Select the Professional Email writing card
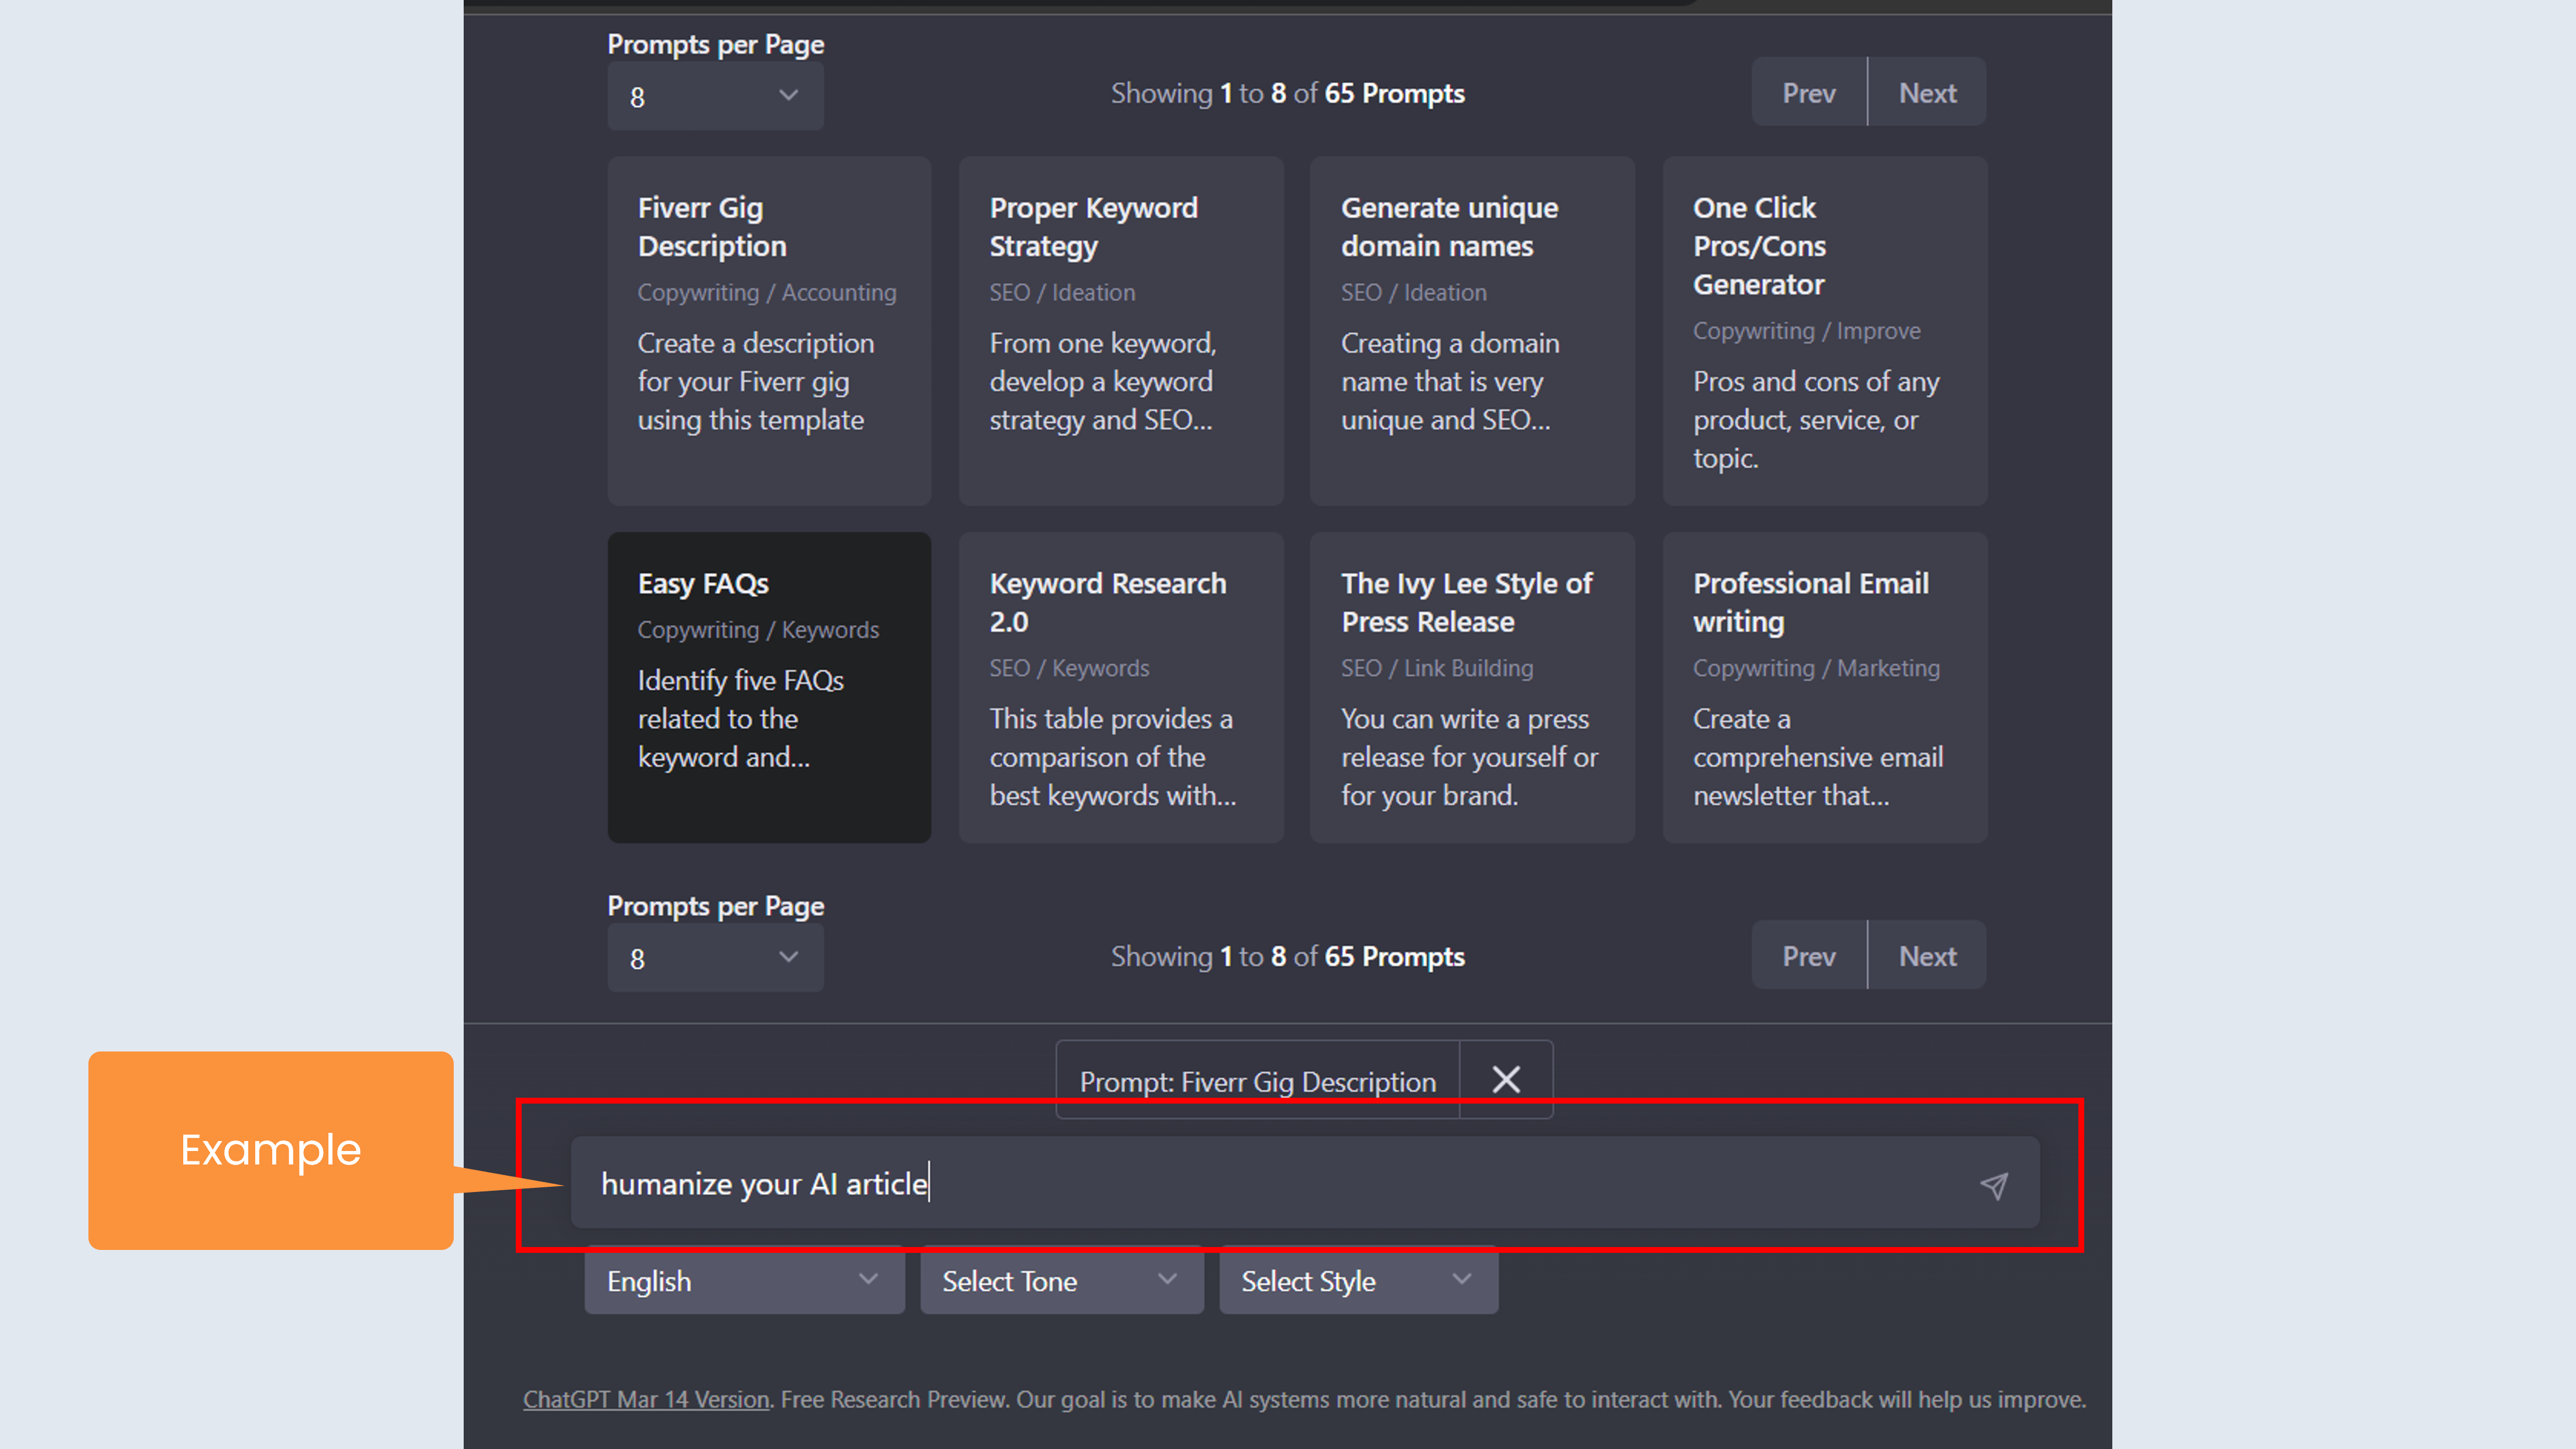 (x=1824, y=687)
